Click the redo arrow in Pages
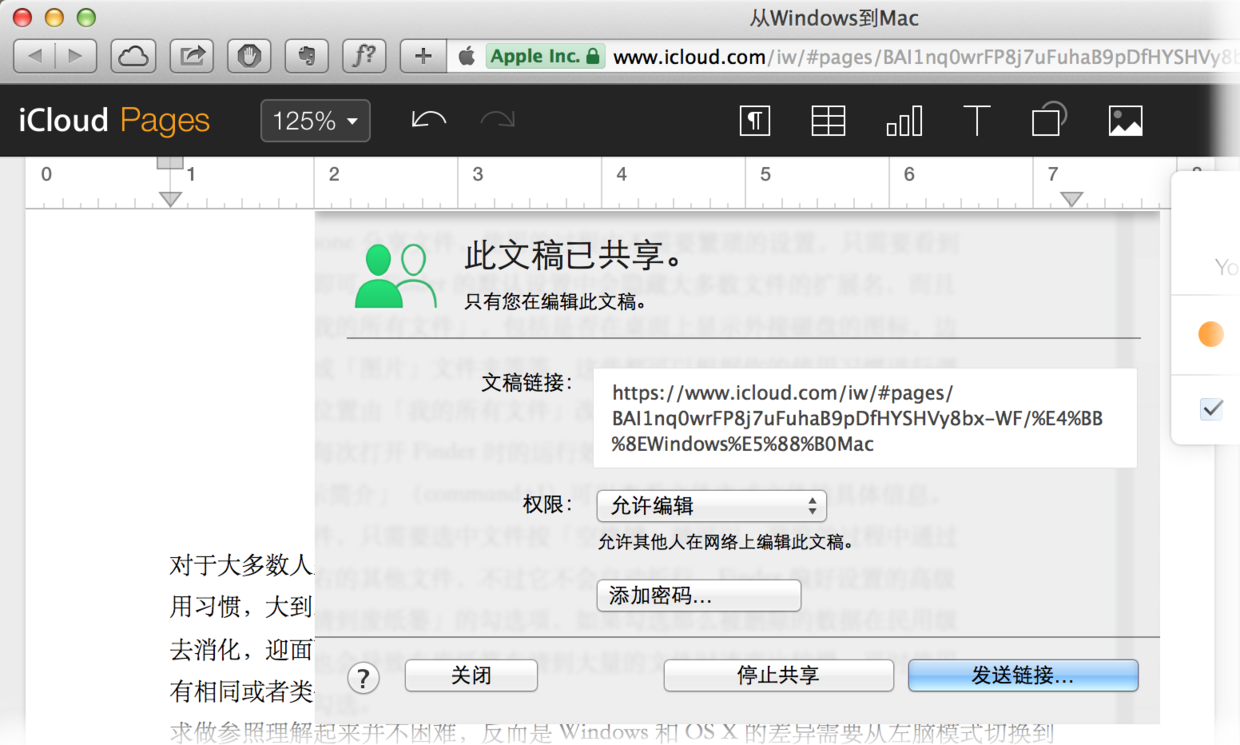This screenshot has width=1240, height=745. pyautogui.click(x=497, y=121)
